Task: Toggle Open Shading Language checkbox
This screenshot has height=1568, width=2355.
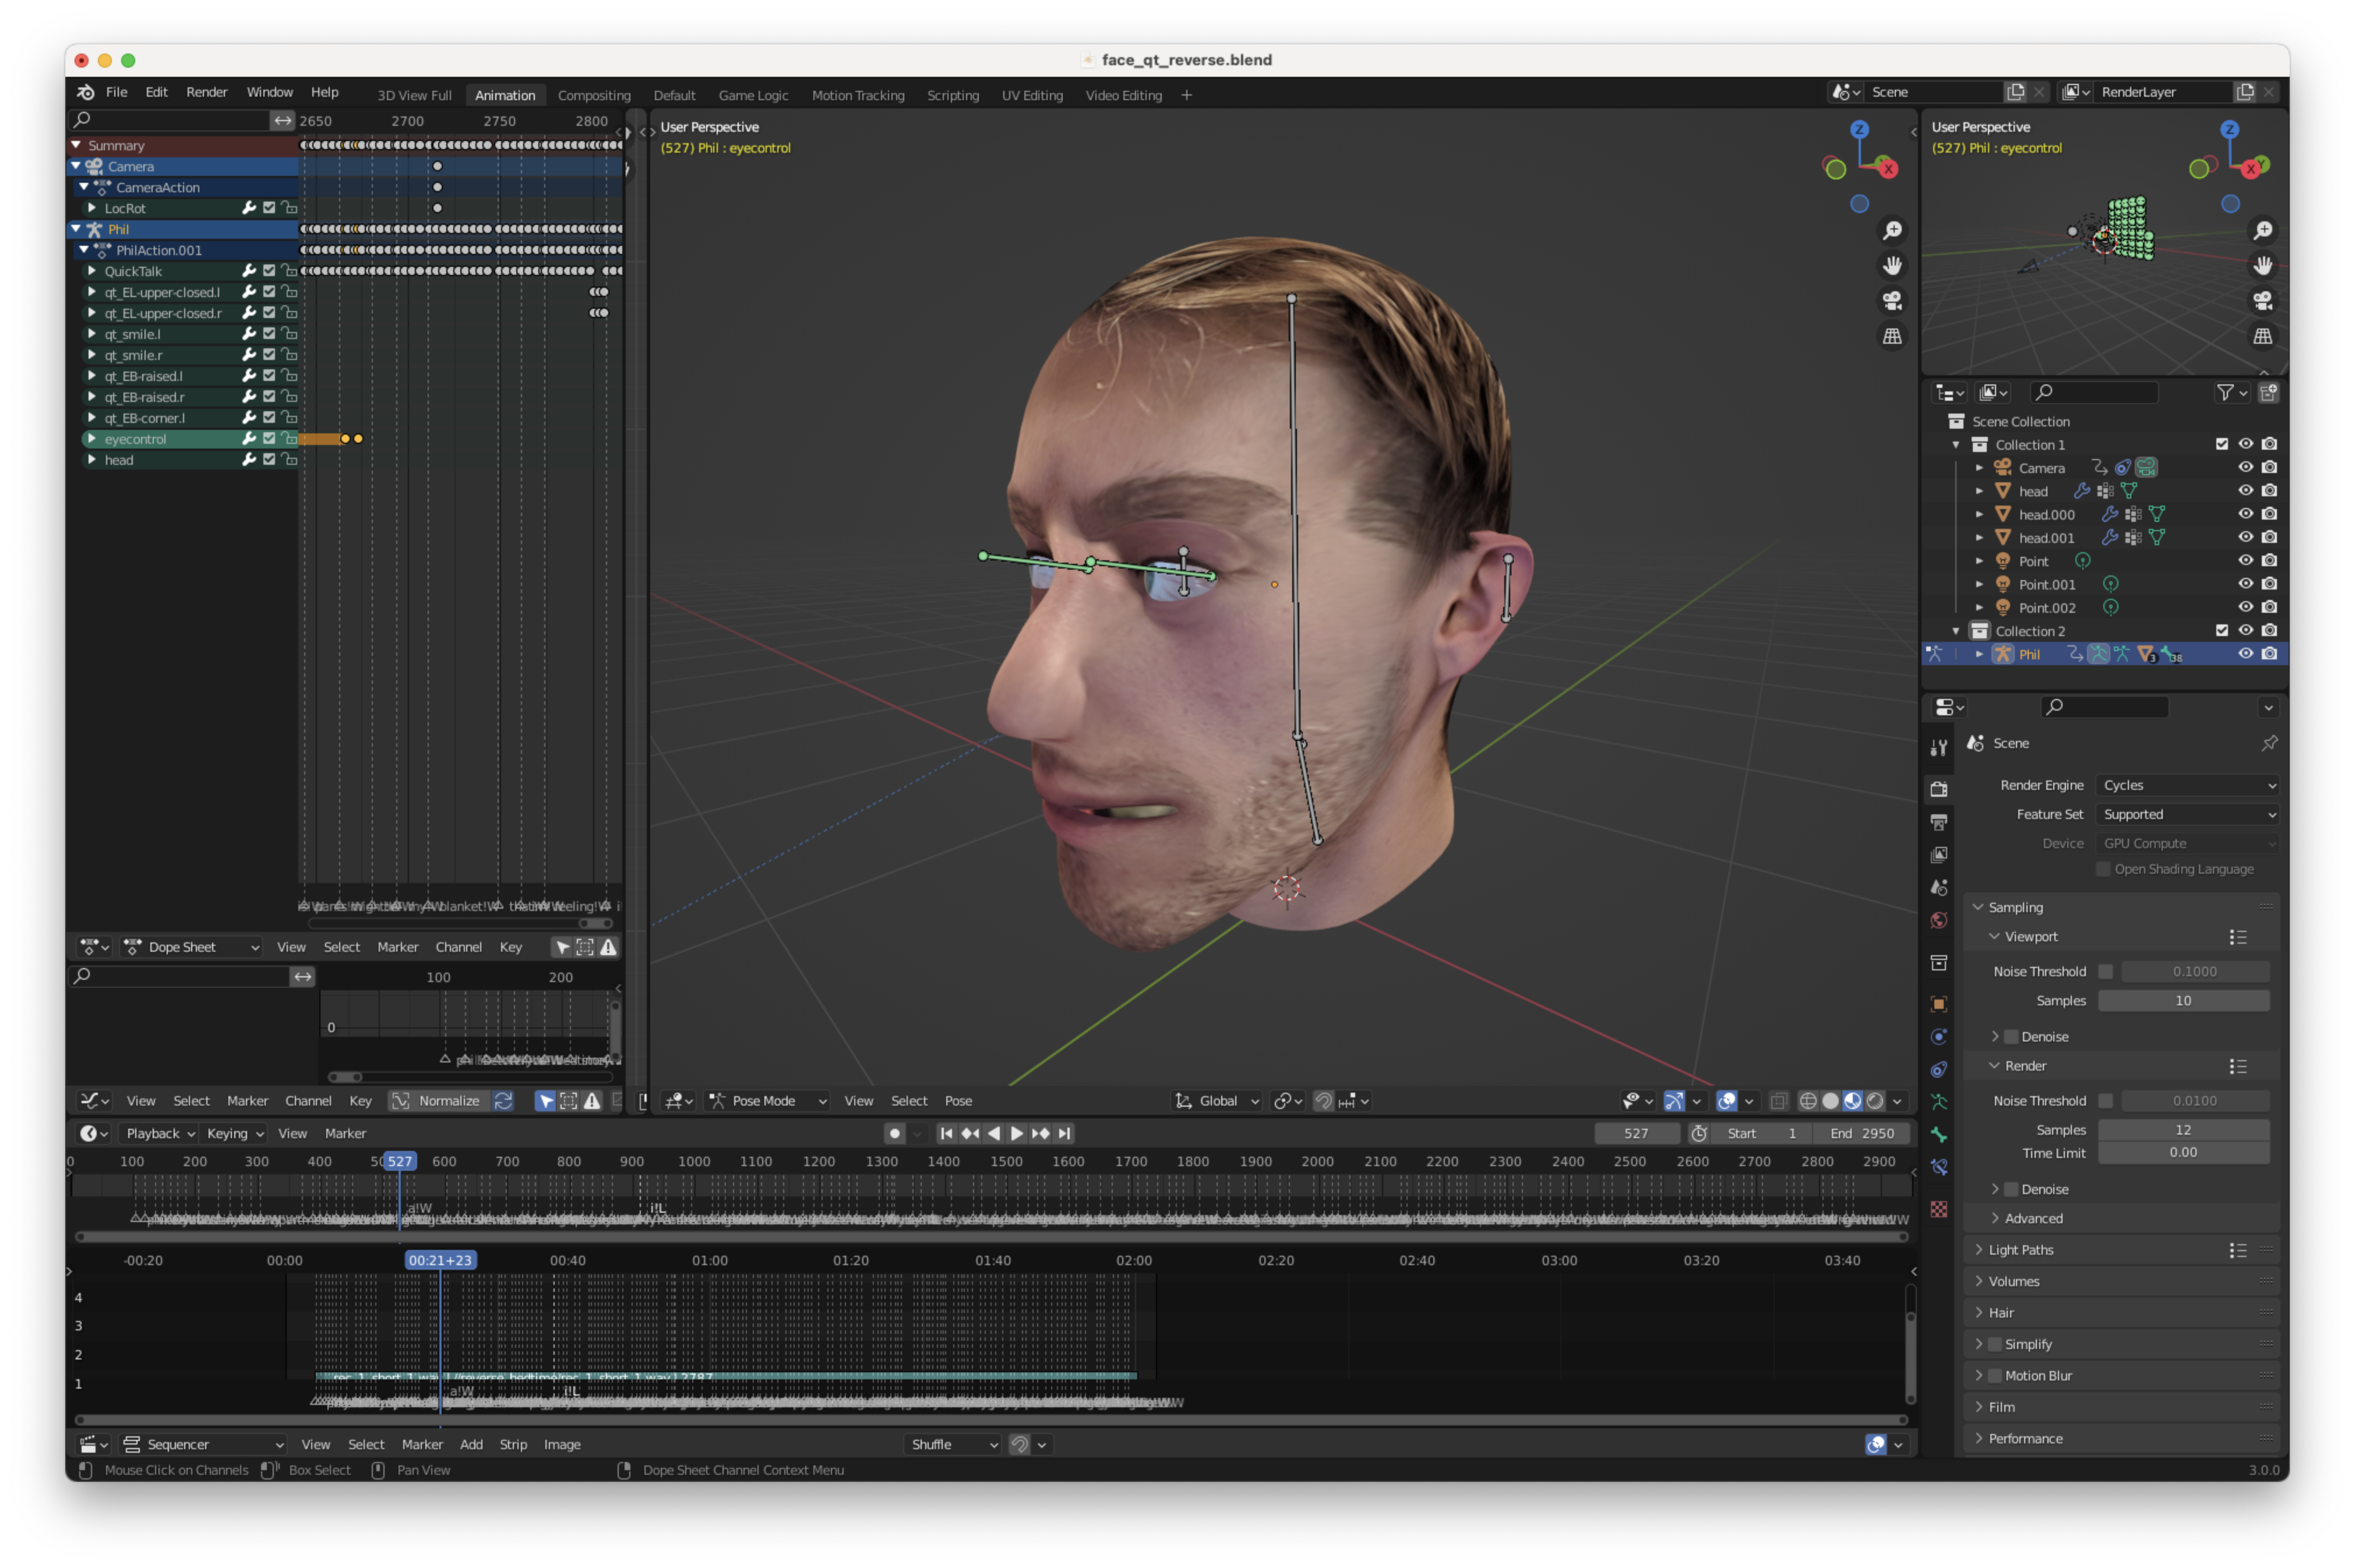Action: tap(2103, 869)
